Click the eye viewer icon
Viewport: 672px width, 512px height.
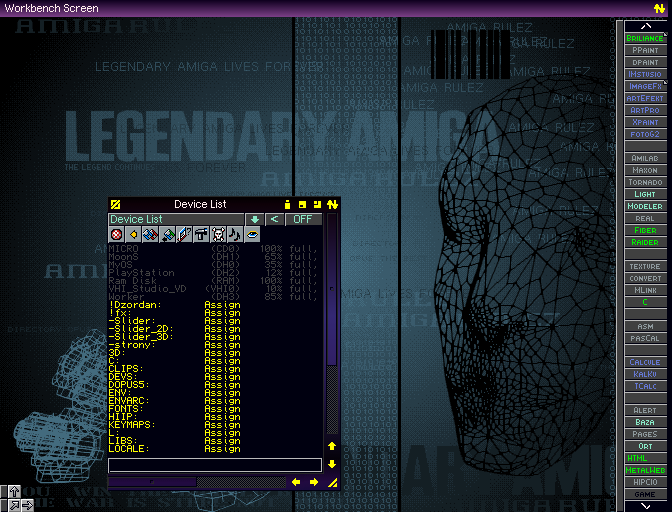(x=252, y=235)
